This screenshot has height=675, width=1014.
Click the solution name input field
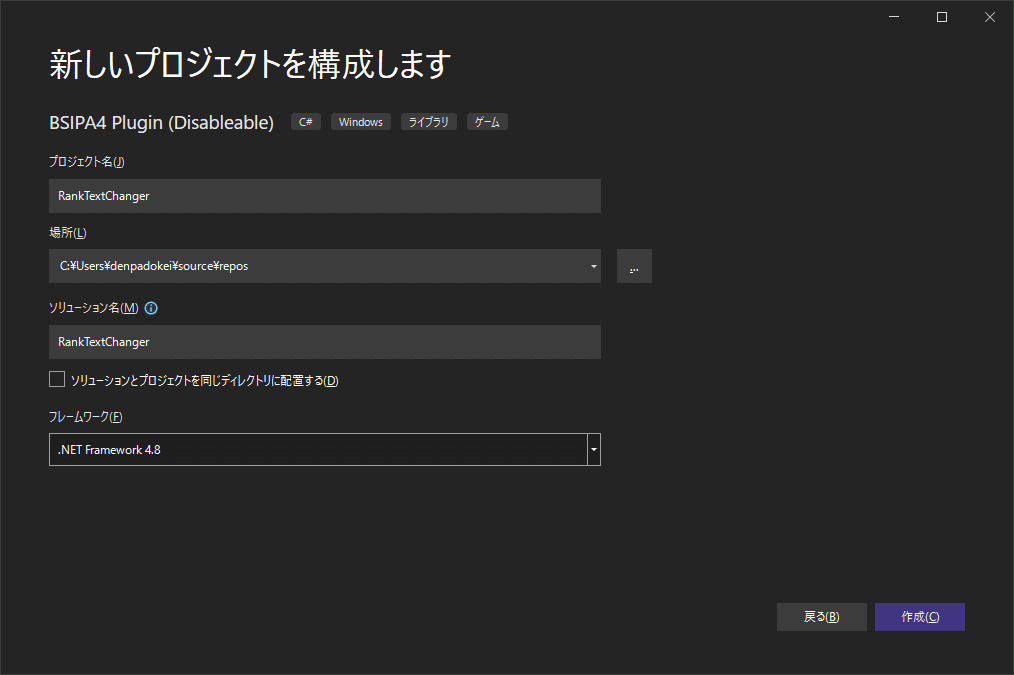tap(325, 342)
